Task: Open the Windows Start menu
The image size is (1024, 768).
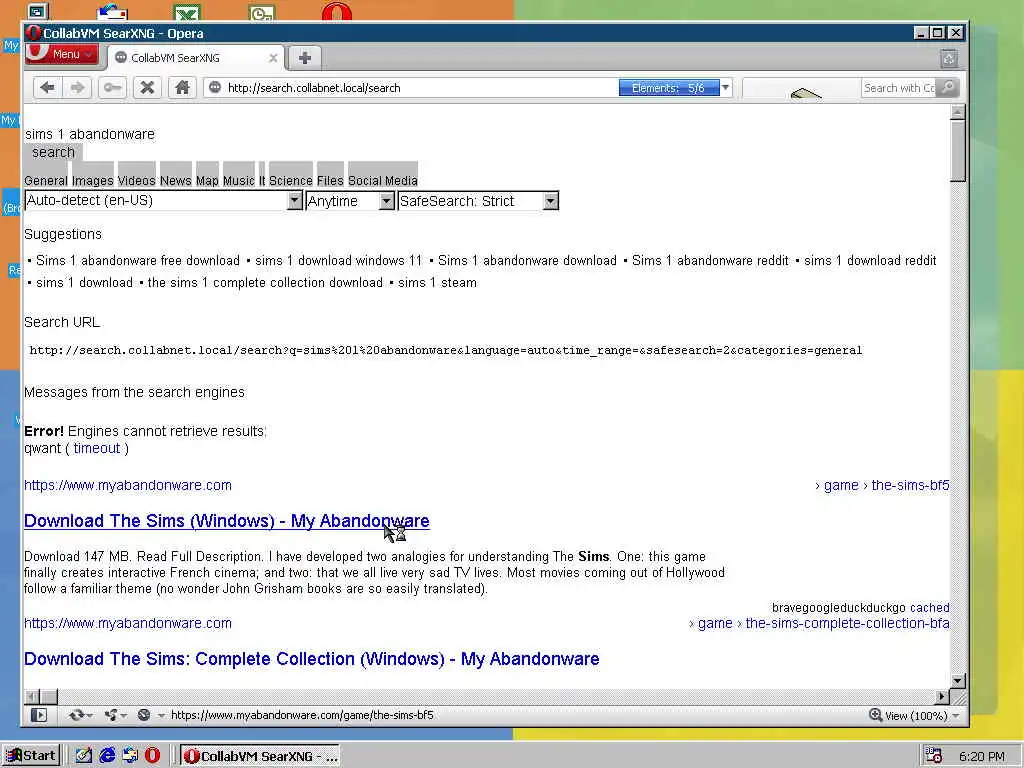Action: [x=31, y=756]
